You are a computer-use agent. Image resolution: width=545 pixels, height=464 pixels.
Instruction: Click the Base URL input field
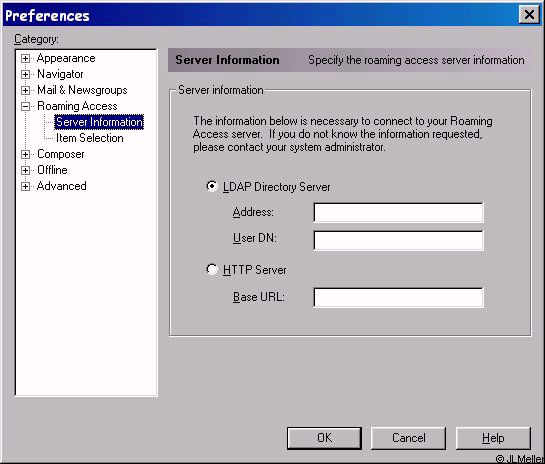pos(398,298)
